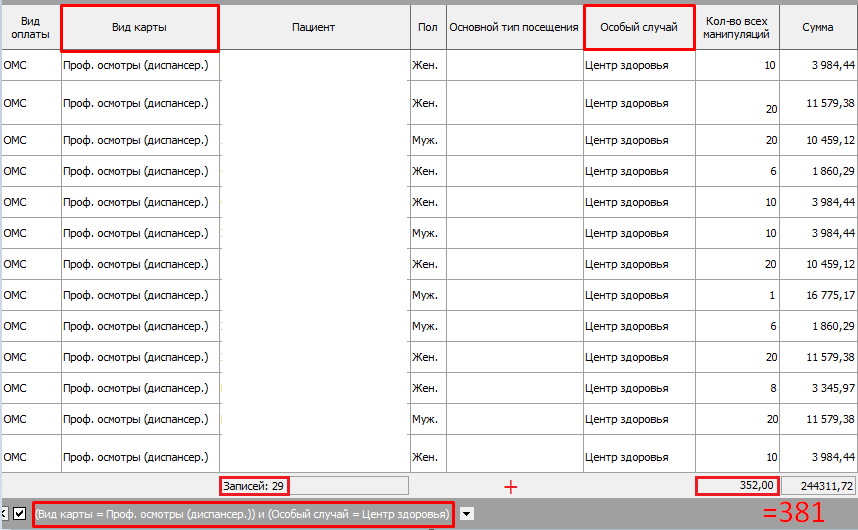Click 11 579,38 in the Муж. row
This screenshot has width=858, height=530.
(818, 420)
